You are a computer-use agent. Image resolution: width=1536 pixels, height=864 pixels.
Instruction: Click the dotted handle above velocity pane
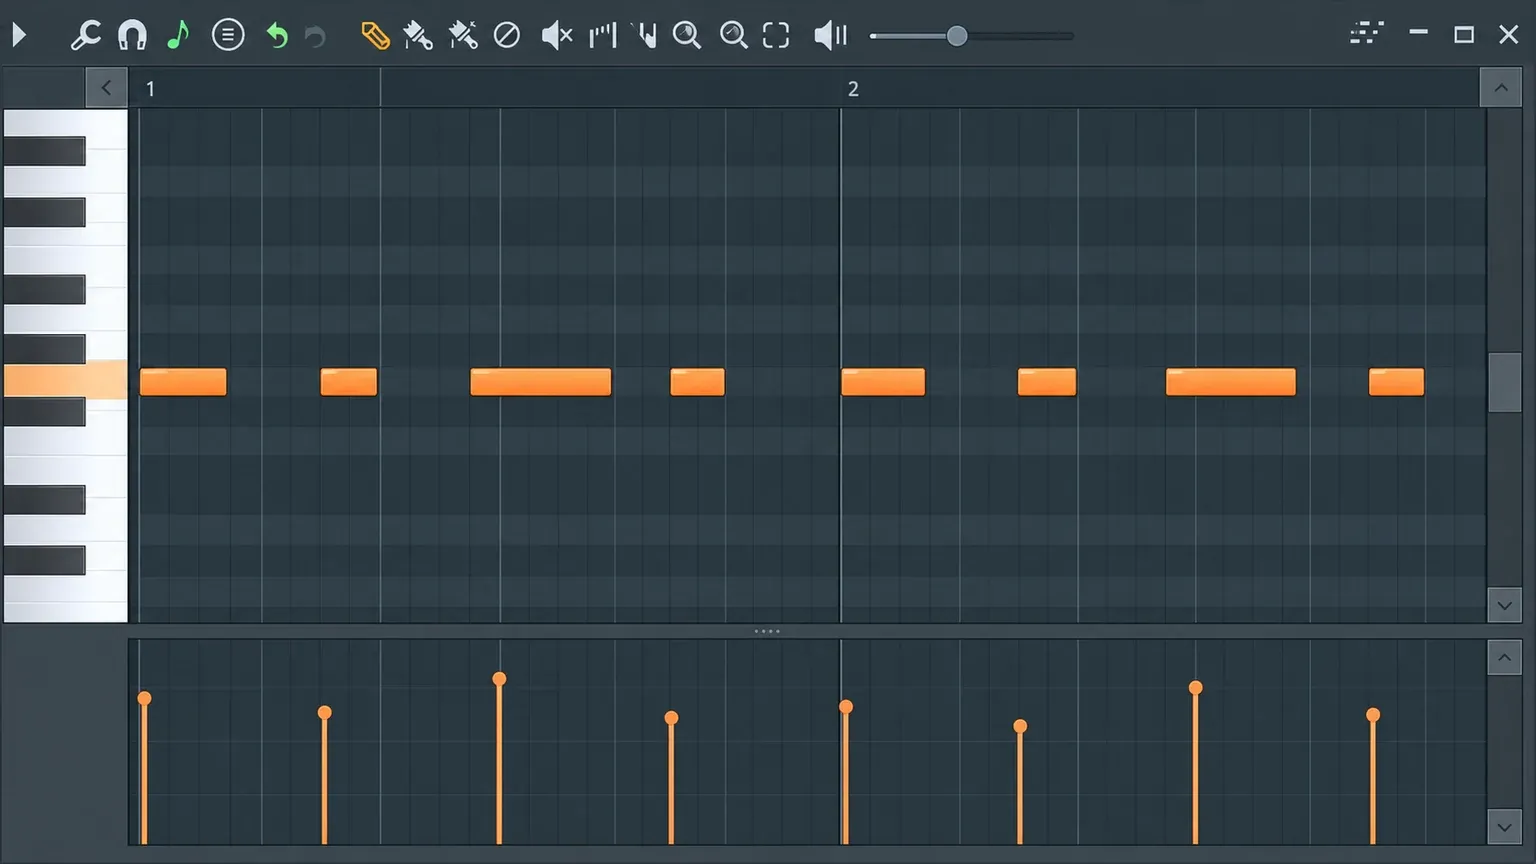pyautogui.click(x=767, y=631)
